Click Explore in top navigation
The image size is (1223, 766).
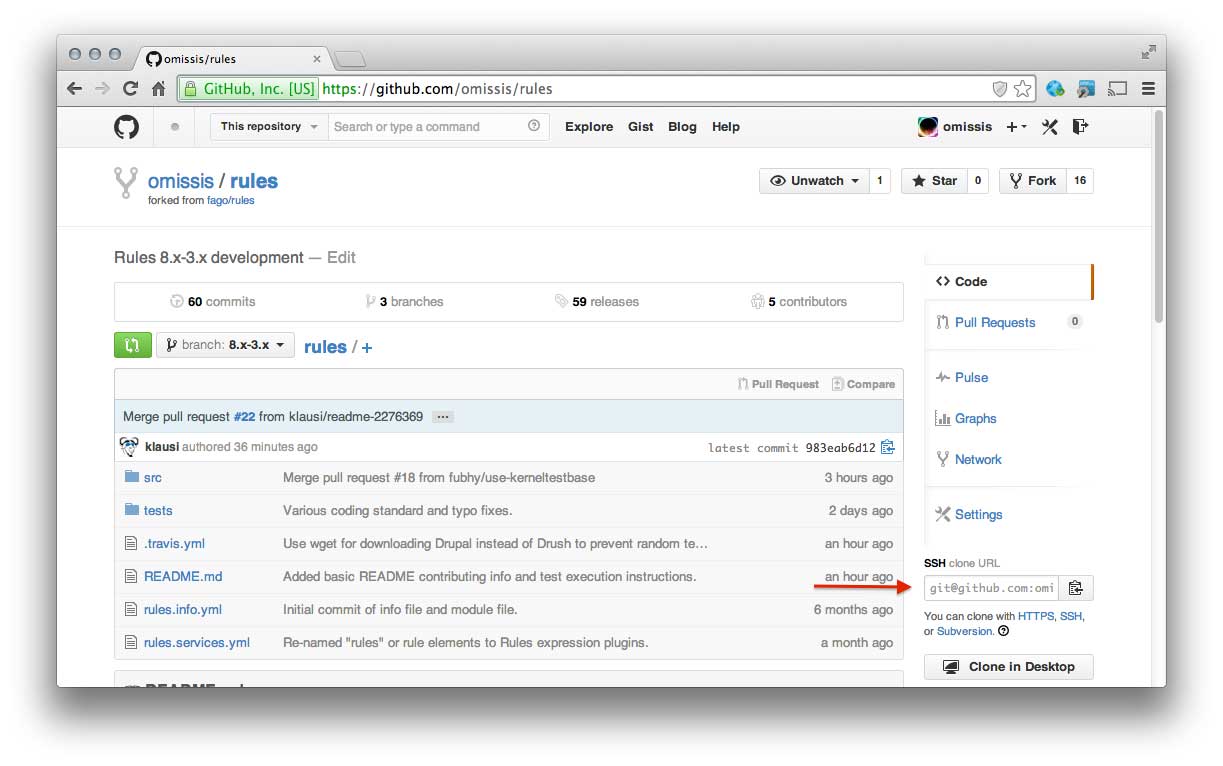point(589,127)
